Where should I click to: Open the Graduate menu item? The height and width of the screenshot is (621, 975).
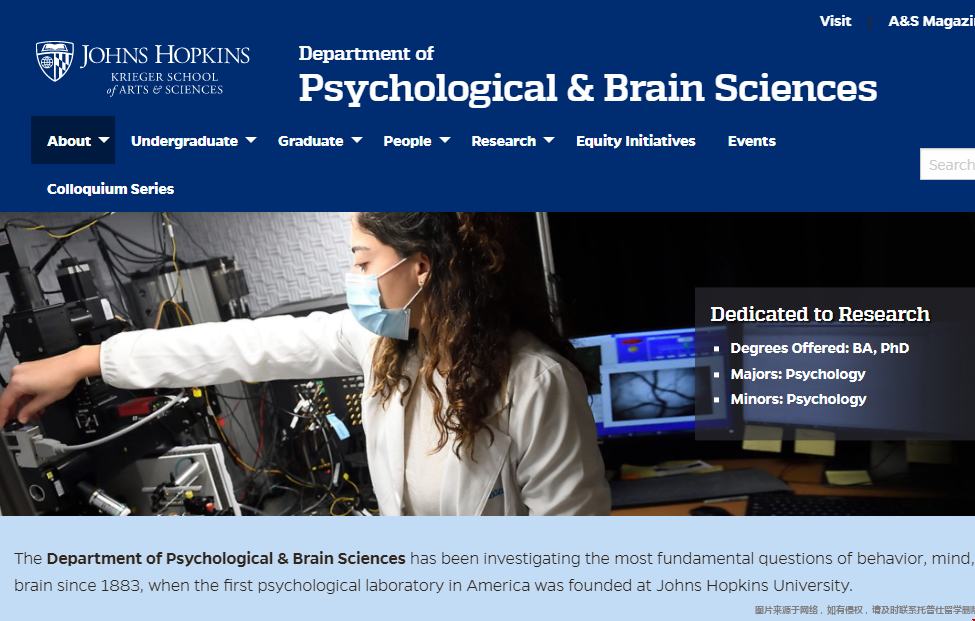click(310, 141)
